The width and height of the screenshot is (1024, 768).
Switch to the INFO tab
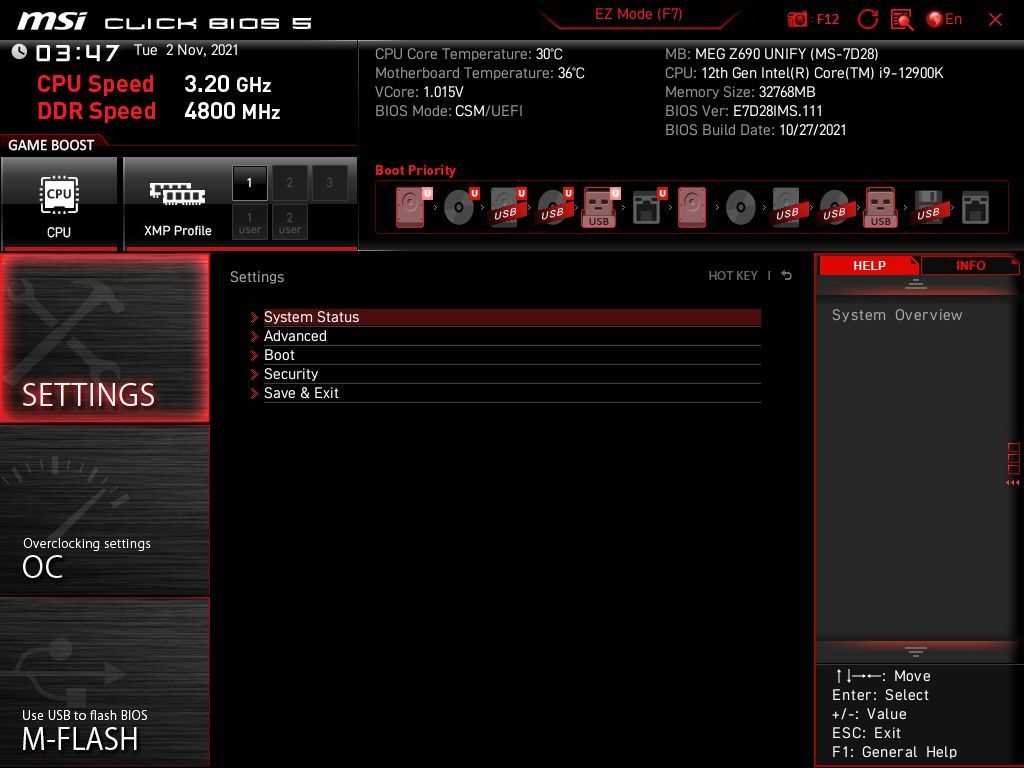pyautogui.click(x=970, y=266)
